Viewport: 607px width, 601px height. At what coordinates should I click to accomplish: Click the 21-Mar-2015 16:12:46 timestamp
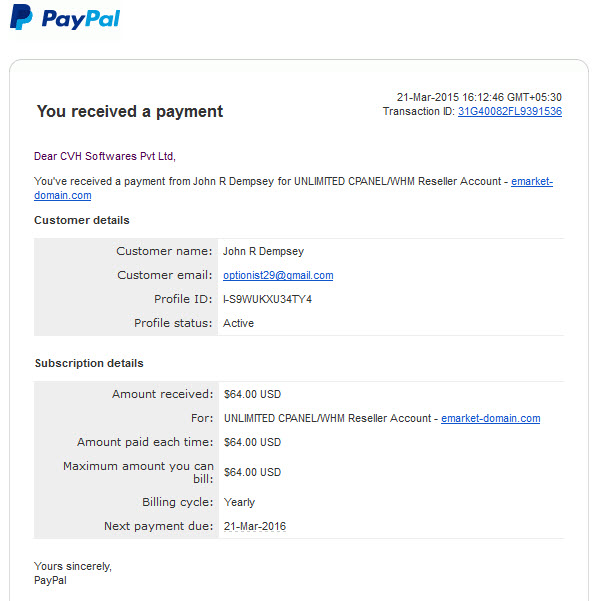click(479, 97)
